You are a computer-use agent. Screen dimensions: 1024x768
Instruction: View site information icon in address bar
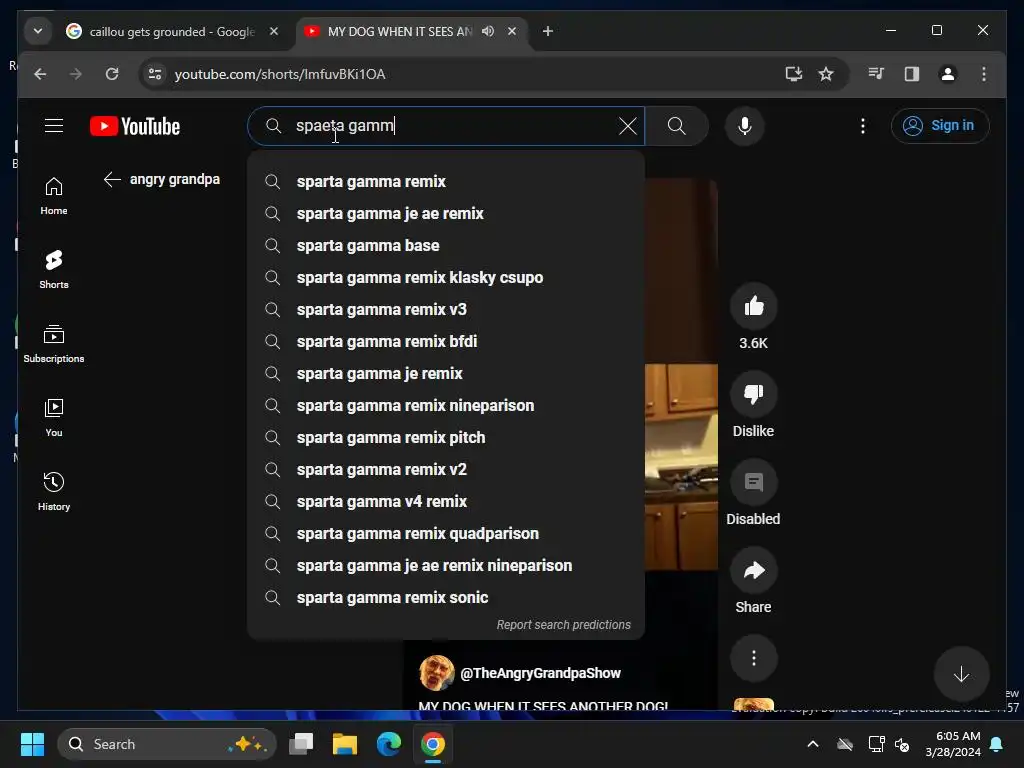(x=155, y=74)
